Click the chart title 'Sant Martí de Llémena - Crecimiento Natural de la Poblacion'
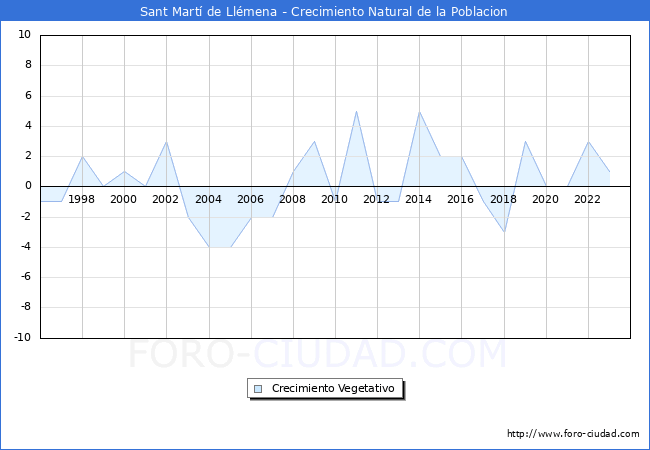Viewport: 650px width, 450px height. point(324,11)
